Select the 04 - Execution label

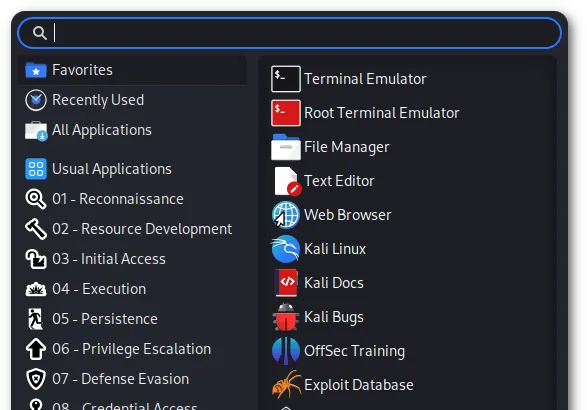coord(99,289)
